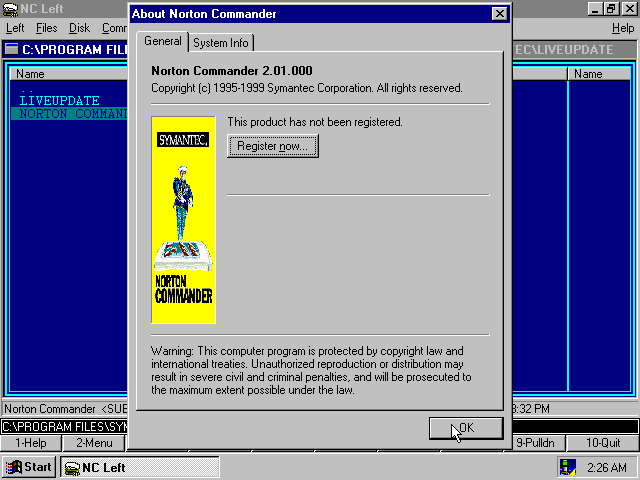Click the 1-Help function key button
This screenshot has width=640, height=480.
tap(31, 443)
